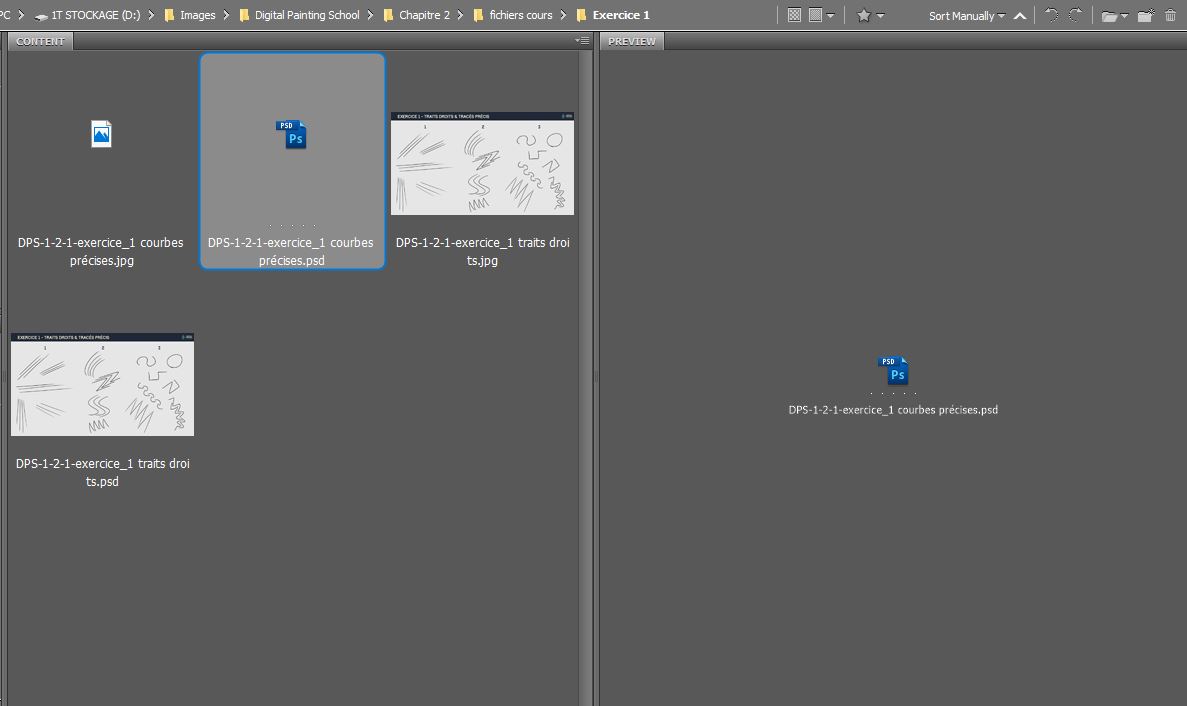This screenshot has height=706, width=1187.
Task: Select the Preview panel tab
Action: point(632,41)
